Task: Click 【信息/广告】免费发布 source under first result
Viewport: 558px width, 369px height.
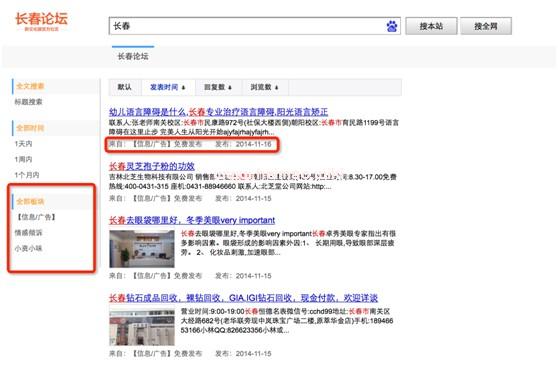Action: 167,144
